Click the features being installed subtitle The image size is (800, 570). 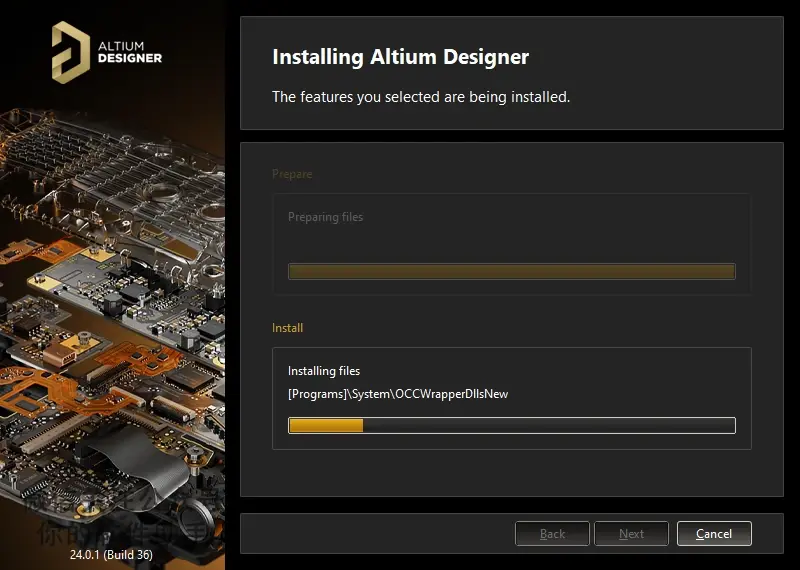tap(421, 96)
